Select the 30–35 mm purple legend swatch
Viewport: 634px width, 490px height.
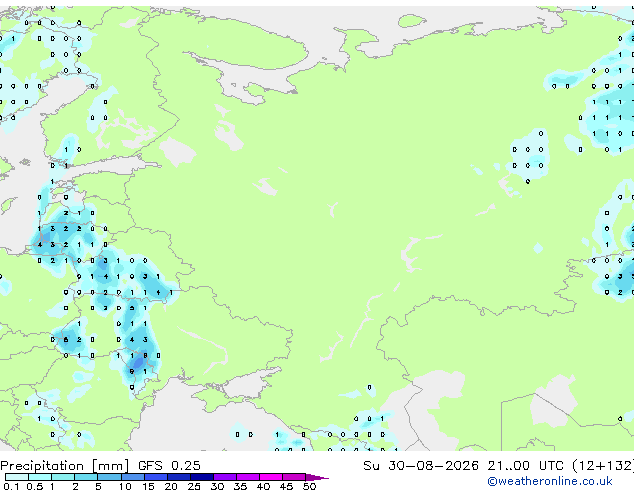tap(224, 477)
